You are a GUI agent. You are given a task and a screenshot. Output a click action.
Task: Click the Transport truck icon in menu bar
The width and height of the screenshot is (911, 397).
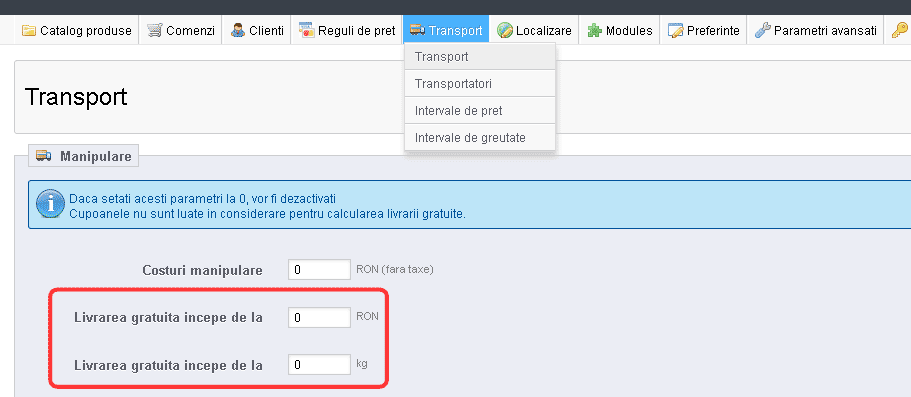[417, 30]
